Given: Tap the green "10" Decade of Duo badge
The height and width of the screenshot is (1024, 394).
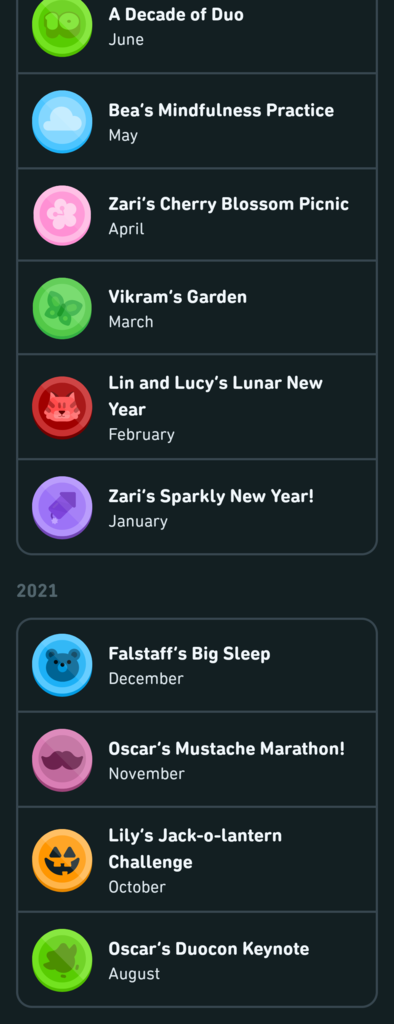Looking at the screenshot, I should point(62,26).
